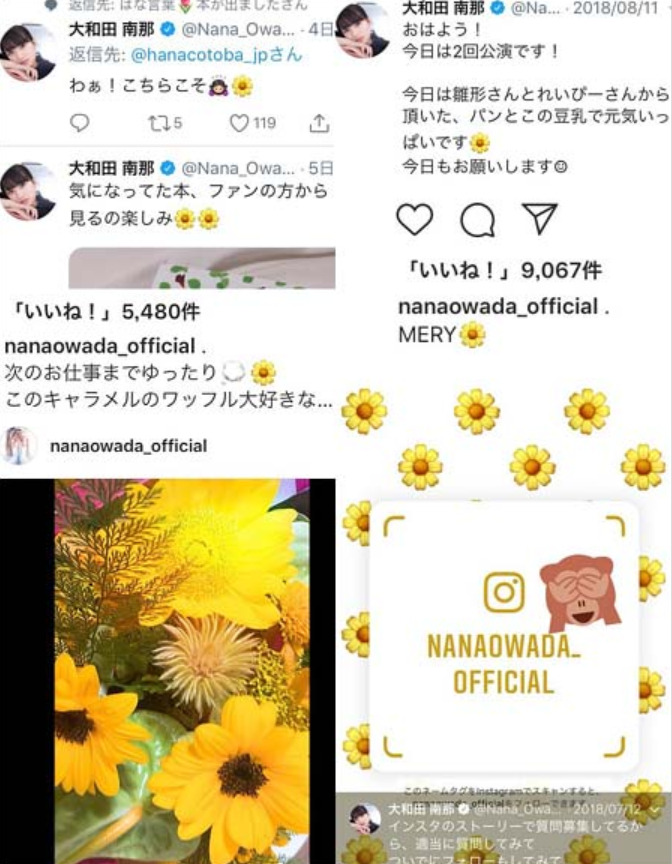Viewport: 672px width, 864px height.
Task: Open Instagram comment bubble icon
Action: click(x=478, y=220)
